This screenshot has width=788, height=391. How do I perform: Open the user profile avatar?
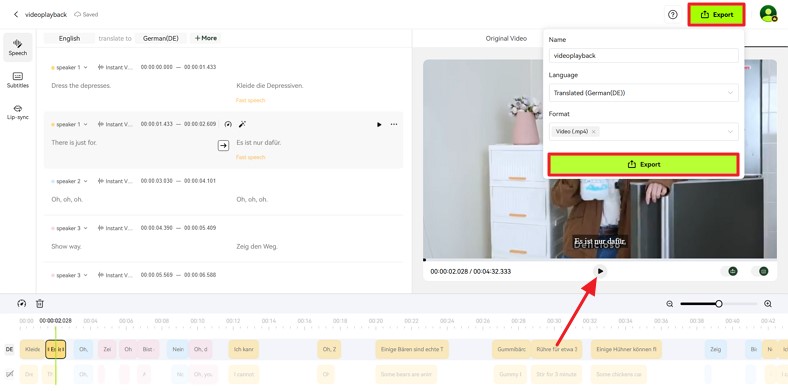point(768,14)
